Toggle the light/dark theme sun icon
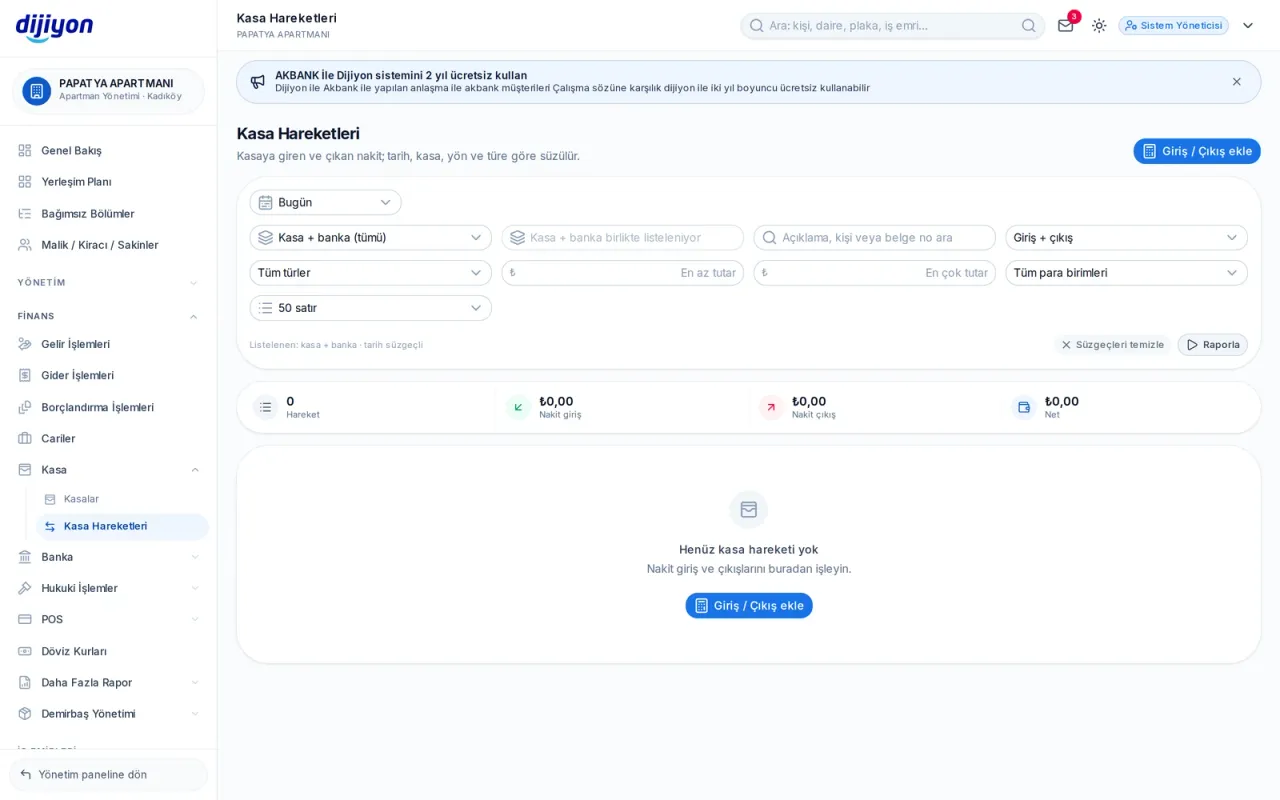Image resolution: width=1280 pixels, height=800 pixels. click(x=1099, y=25)
